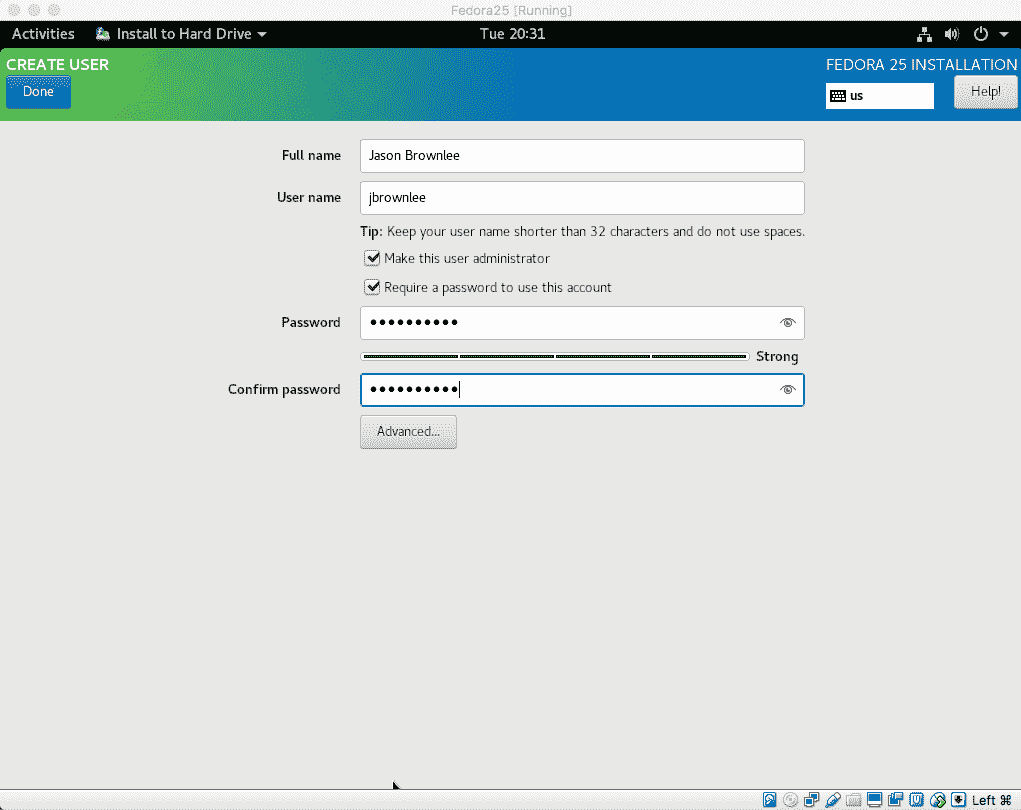Screen dimensions: 1021x810
Task: Open the Advanced... user settings
Action: (x=408, y=432)
